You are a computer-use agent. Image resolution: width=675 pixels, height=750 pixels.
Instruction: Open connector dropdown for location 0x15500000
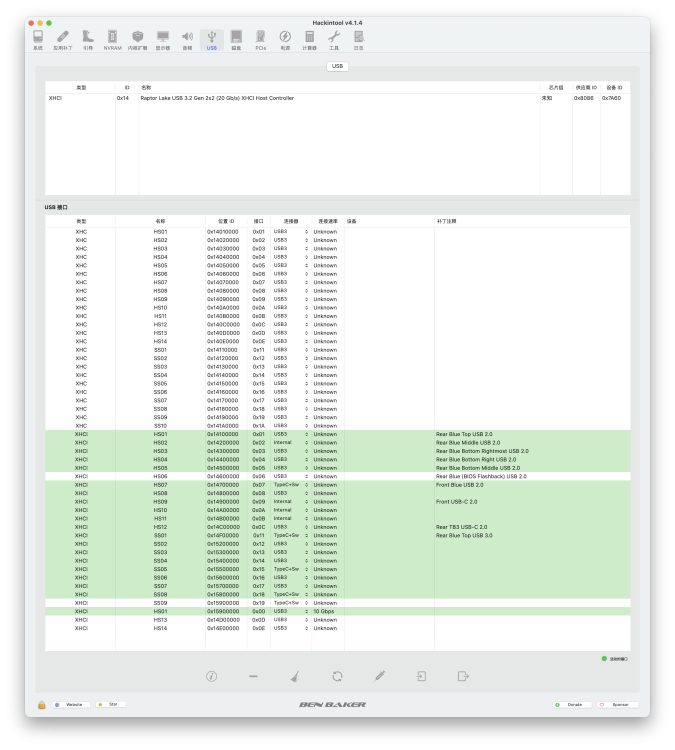(291, 569)
